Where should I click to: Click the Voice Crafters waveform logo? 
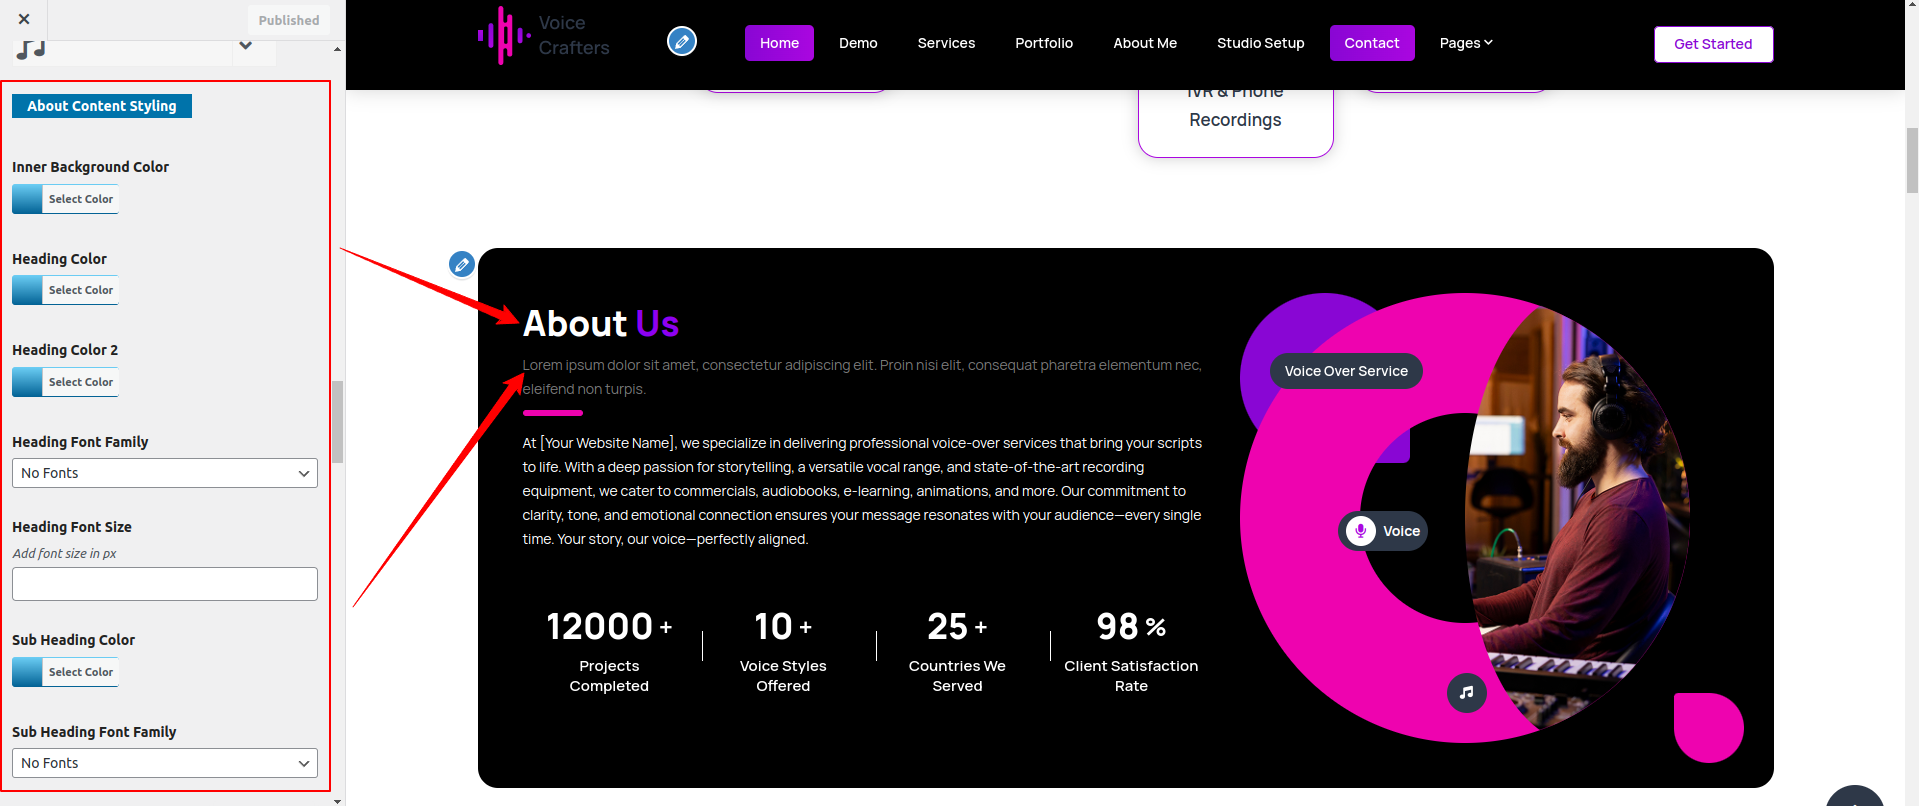[504, 36]
